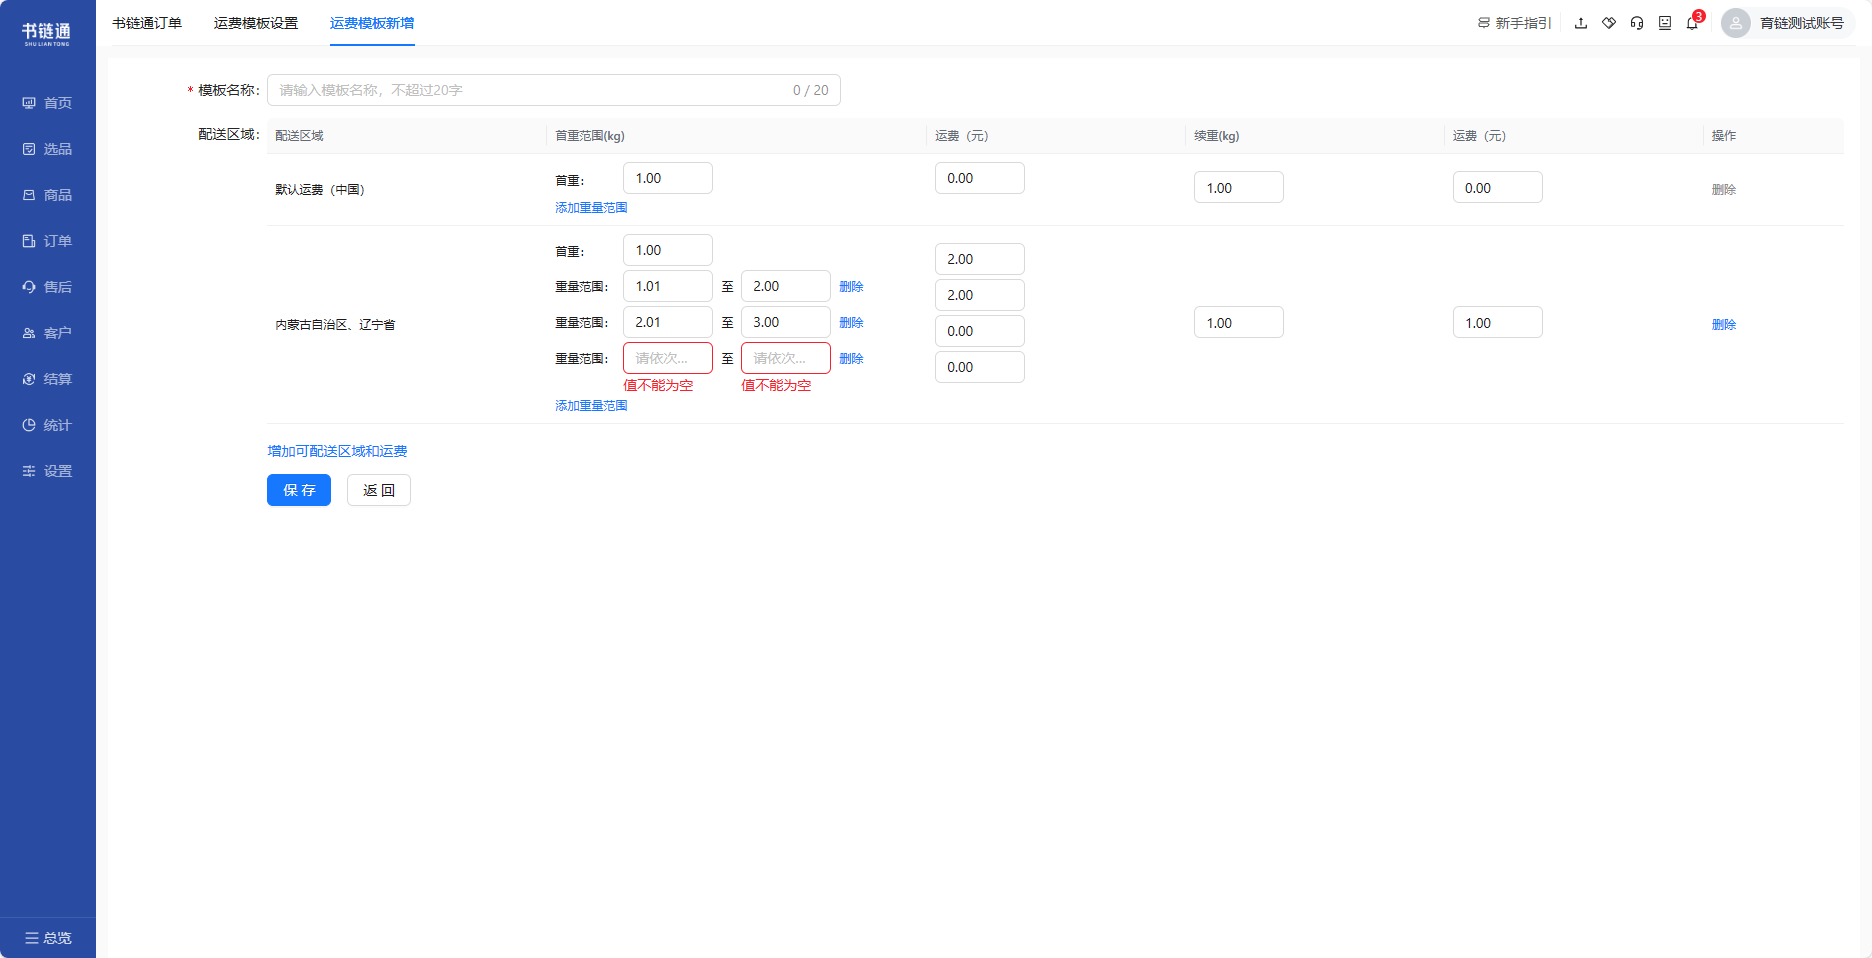Click 运费 0.00 field in 默认运费 row
This screenshot has height=958, width=1872.
[x=980, y=178]
